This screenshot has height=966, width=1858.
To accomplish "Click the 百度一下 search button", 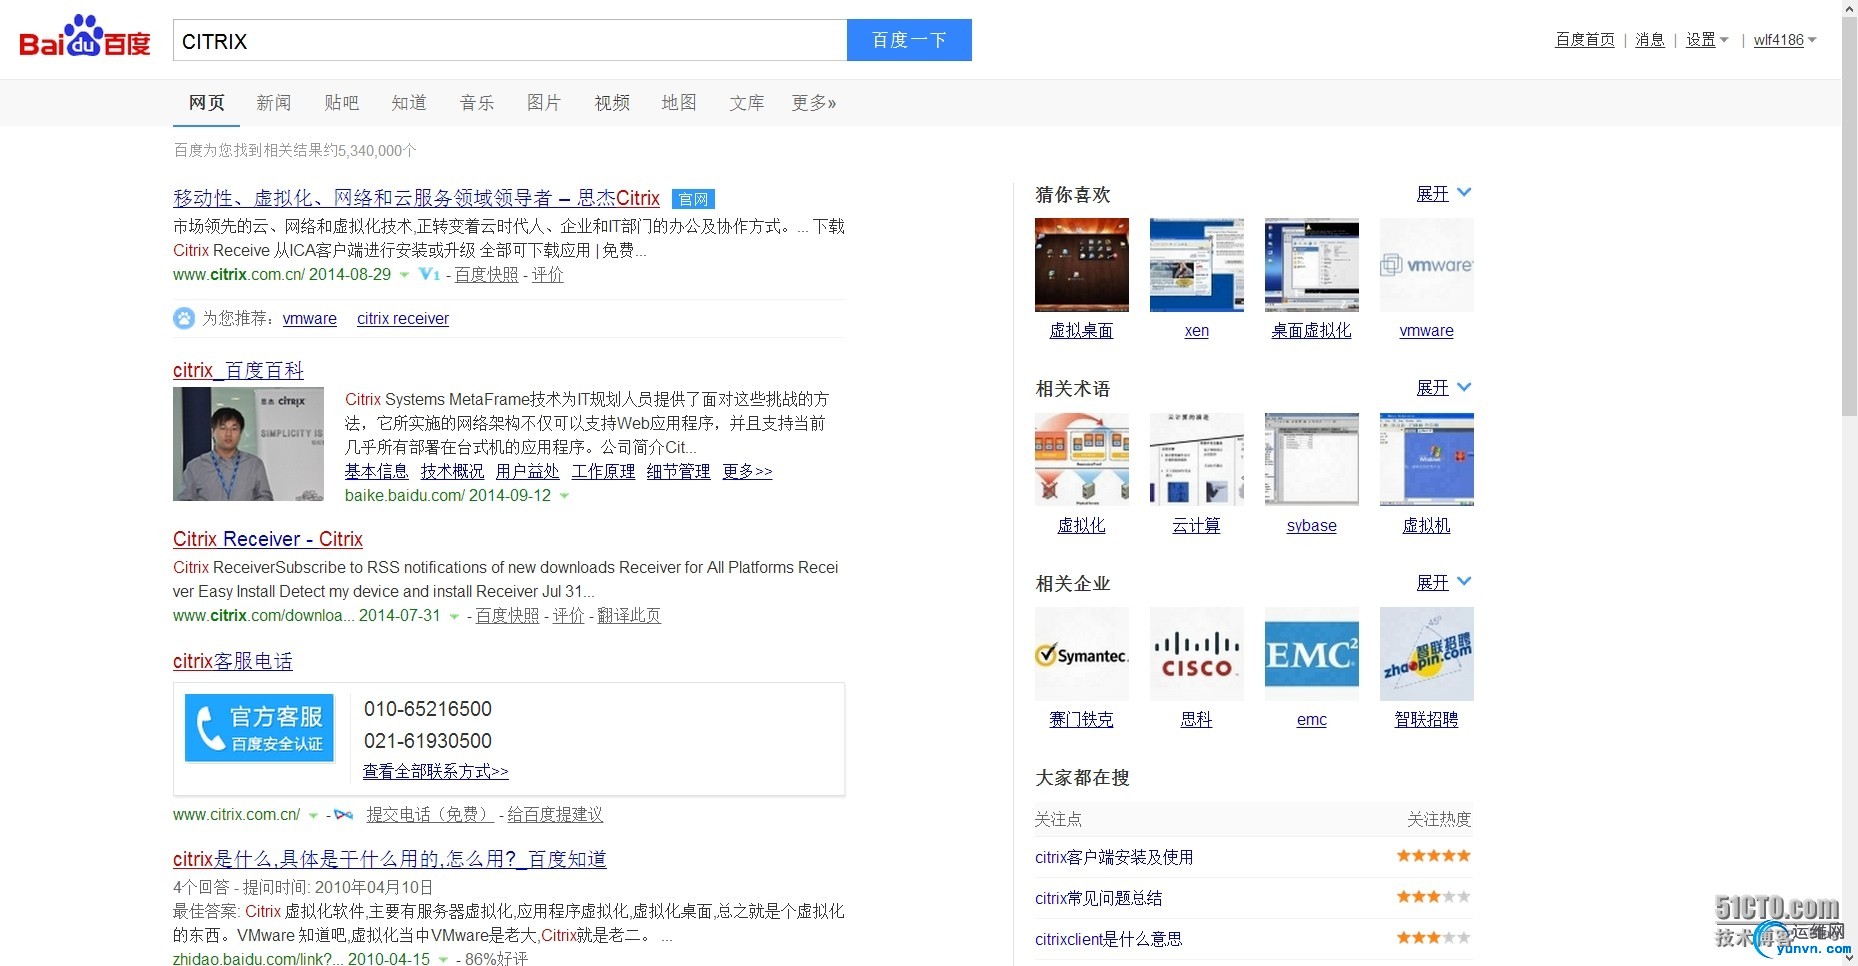I will (909, 40).
